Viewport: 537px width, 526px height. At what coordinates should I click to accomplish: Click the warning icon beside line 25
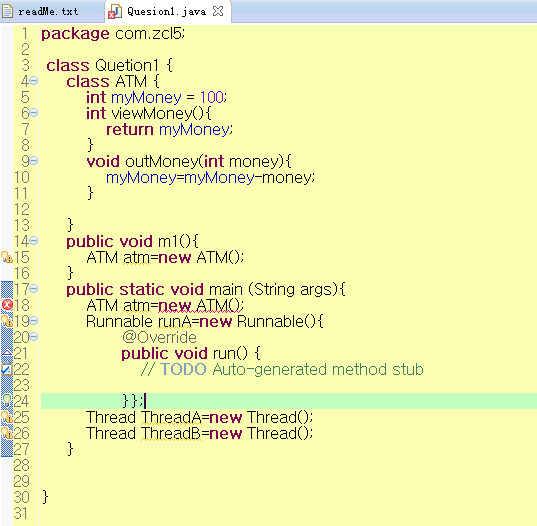pos(7,417)
